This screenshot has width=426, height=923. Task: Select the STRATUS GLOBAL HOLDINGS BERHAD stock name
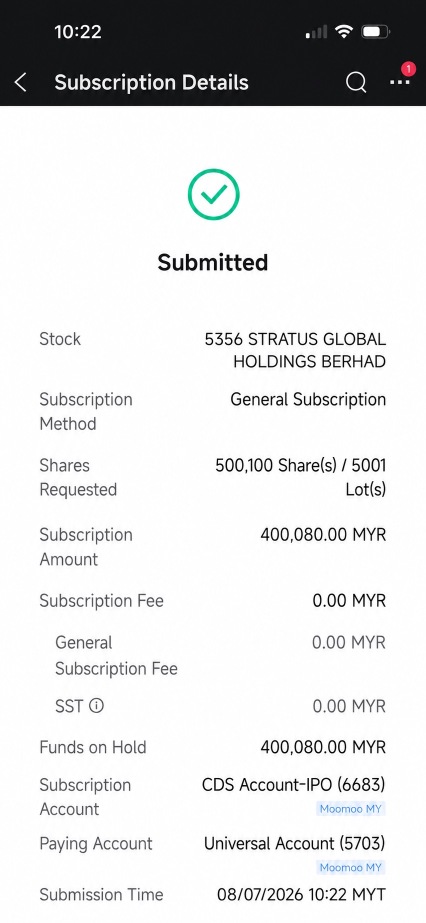(x=295, y=350)
